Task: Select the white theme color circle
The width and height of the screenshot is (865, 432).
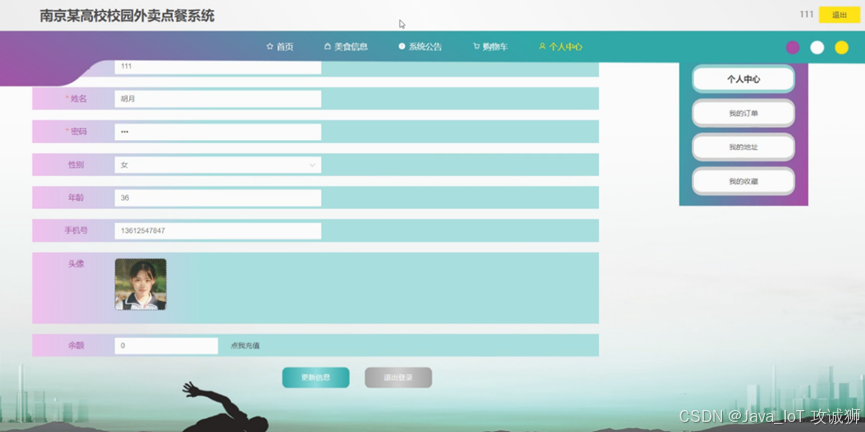Action: pyautogui.click(x=817, y=47)
